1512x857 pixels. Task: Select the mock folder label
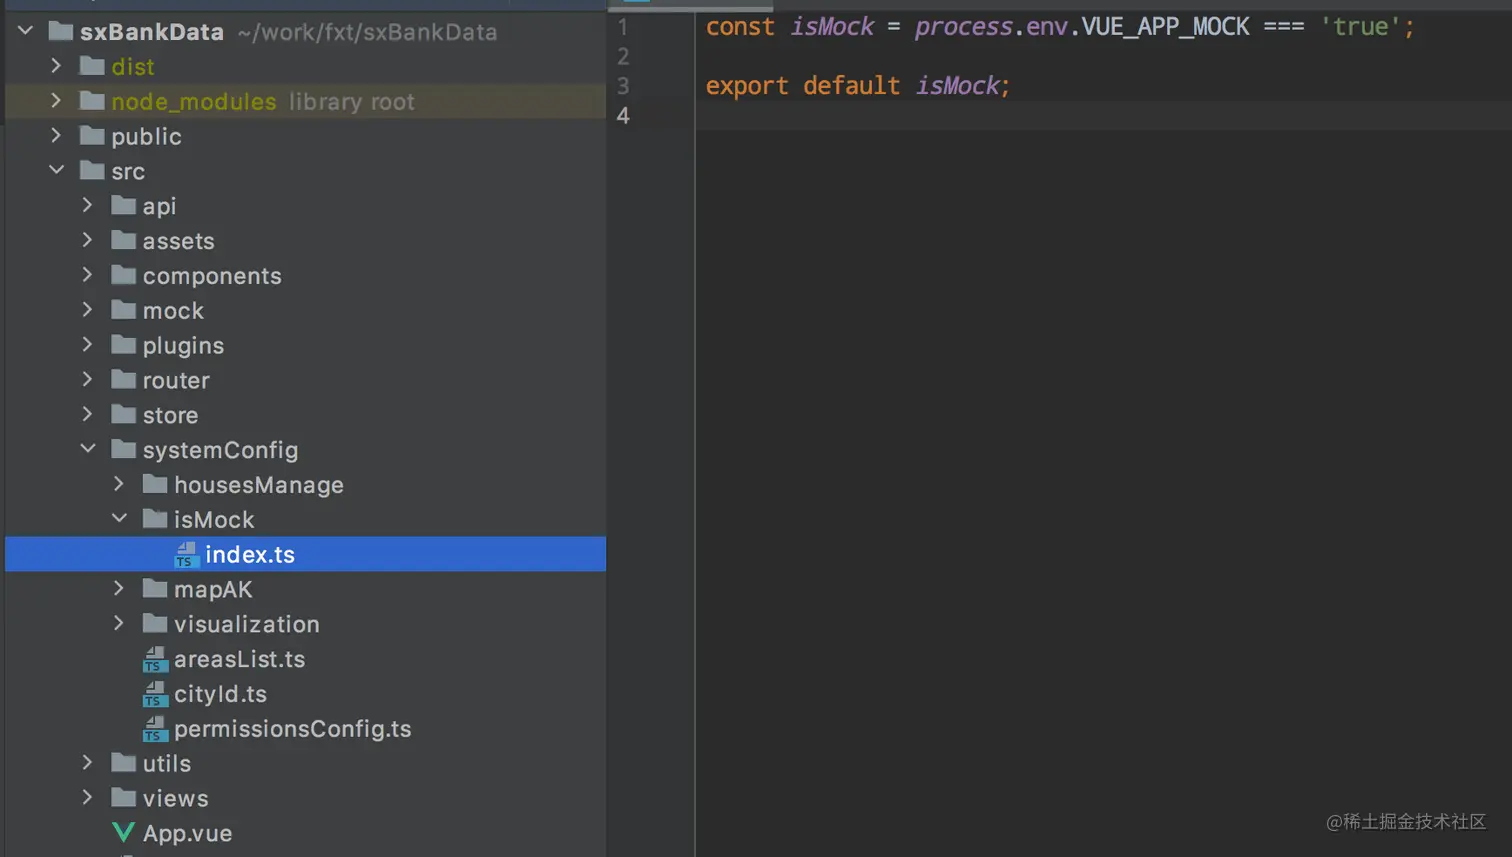point(172,311)
